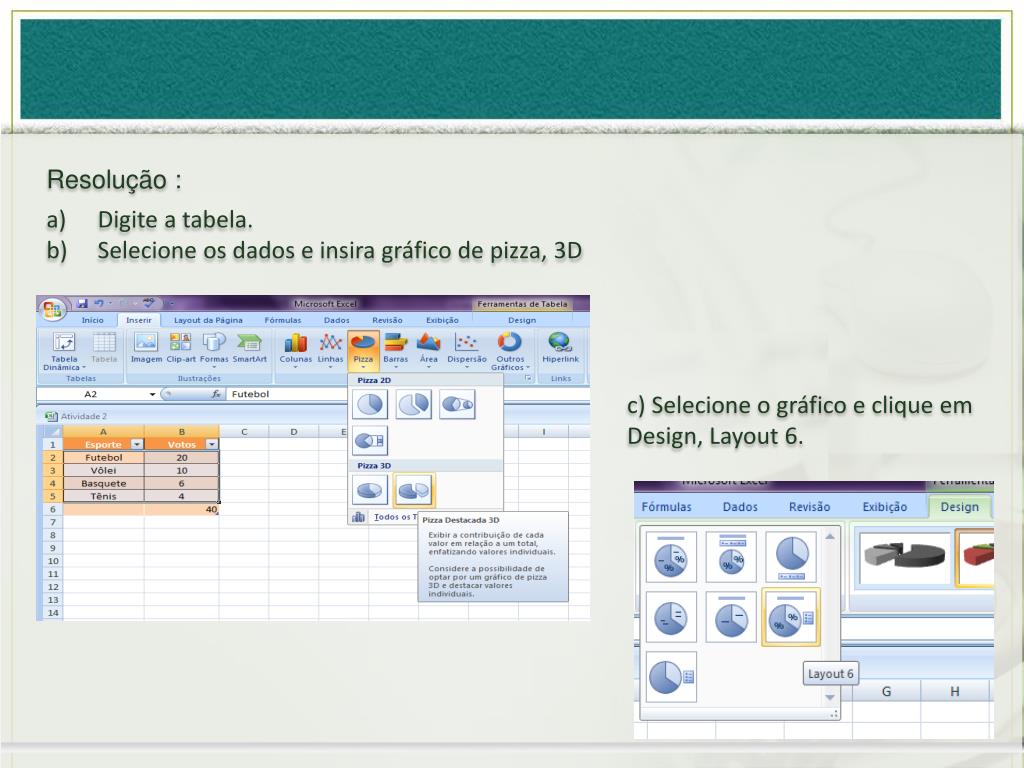Click the Name Box showing A2
This screenshot has height=768, width=1024.
tap(91, 394)
